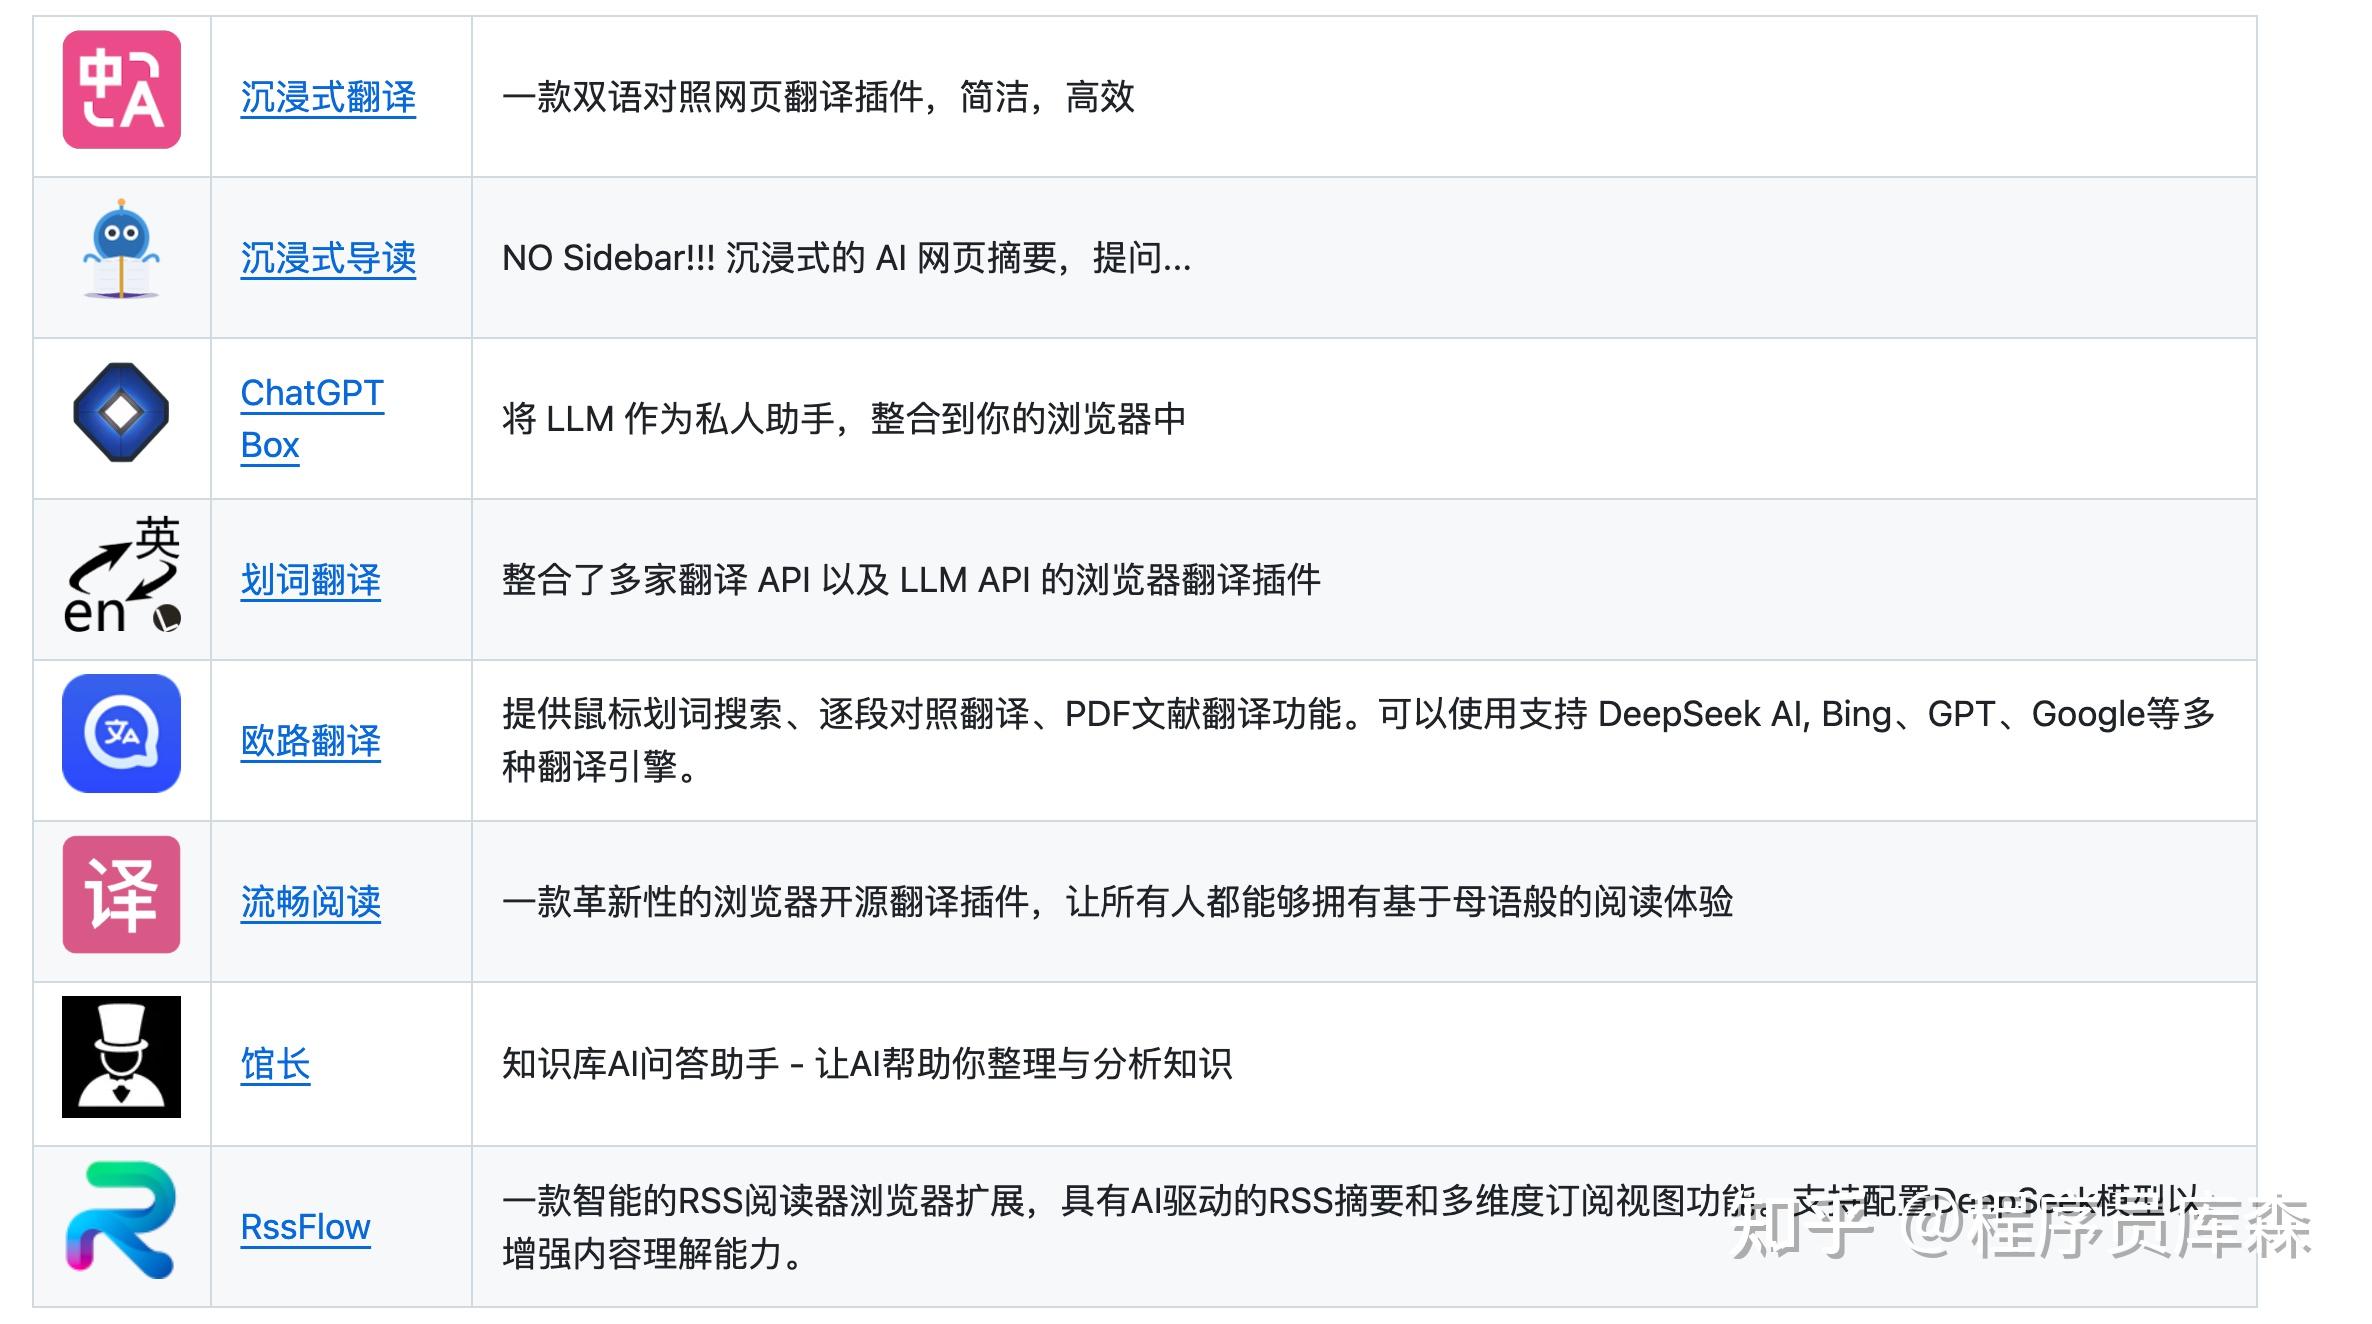Click the 知识库AI问答助手 description text
2372x1324 pixels.
tap(866, 1064)
